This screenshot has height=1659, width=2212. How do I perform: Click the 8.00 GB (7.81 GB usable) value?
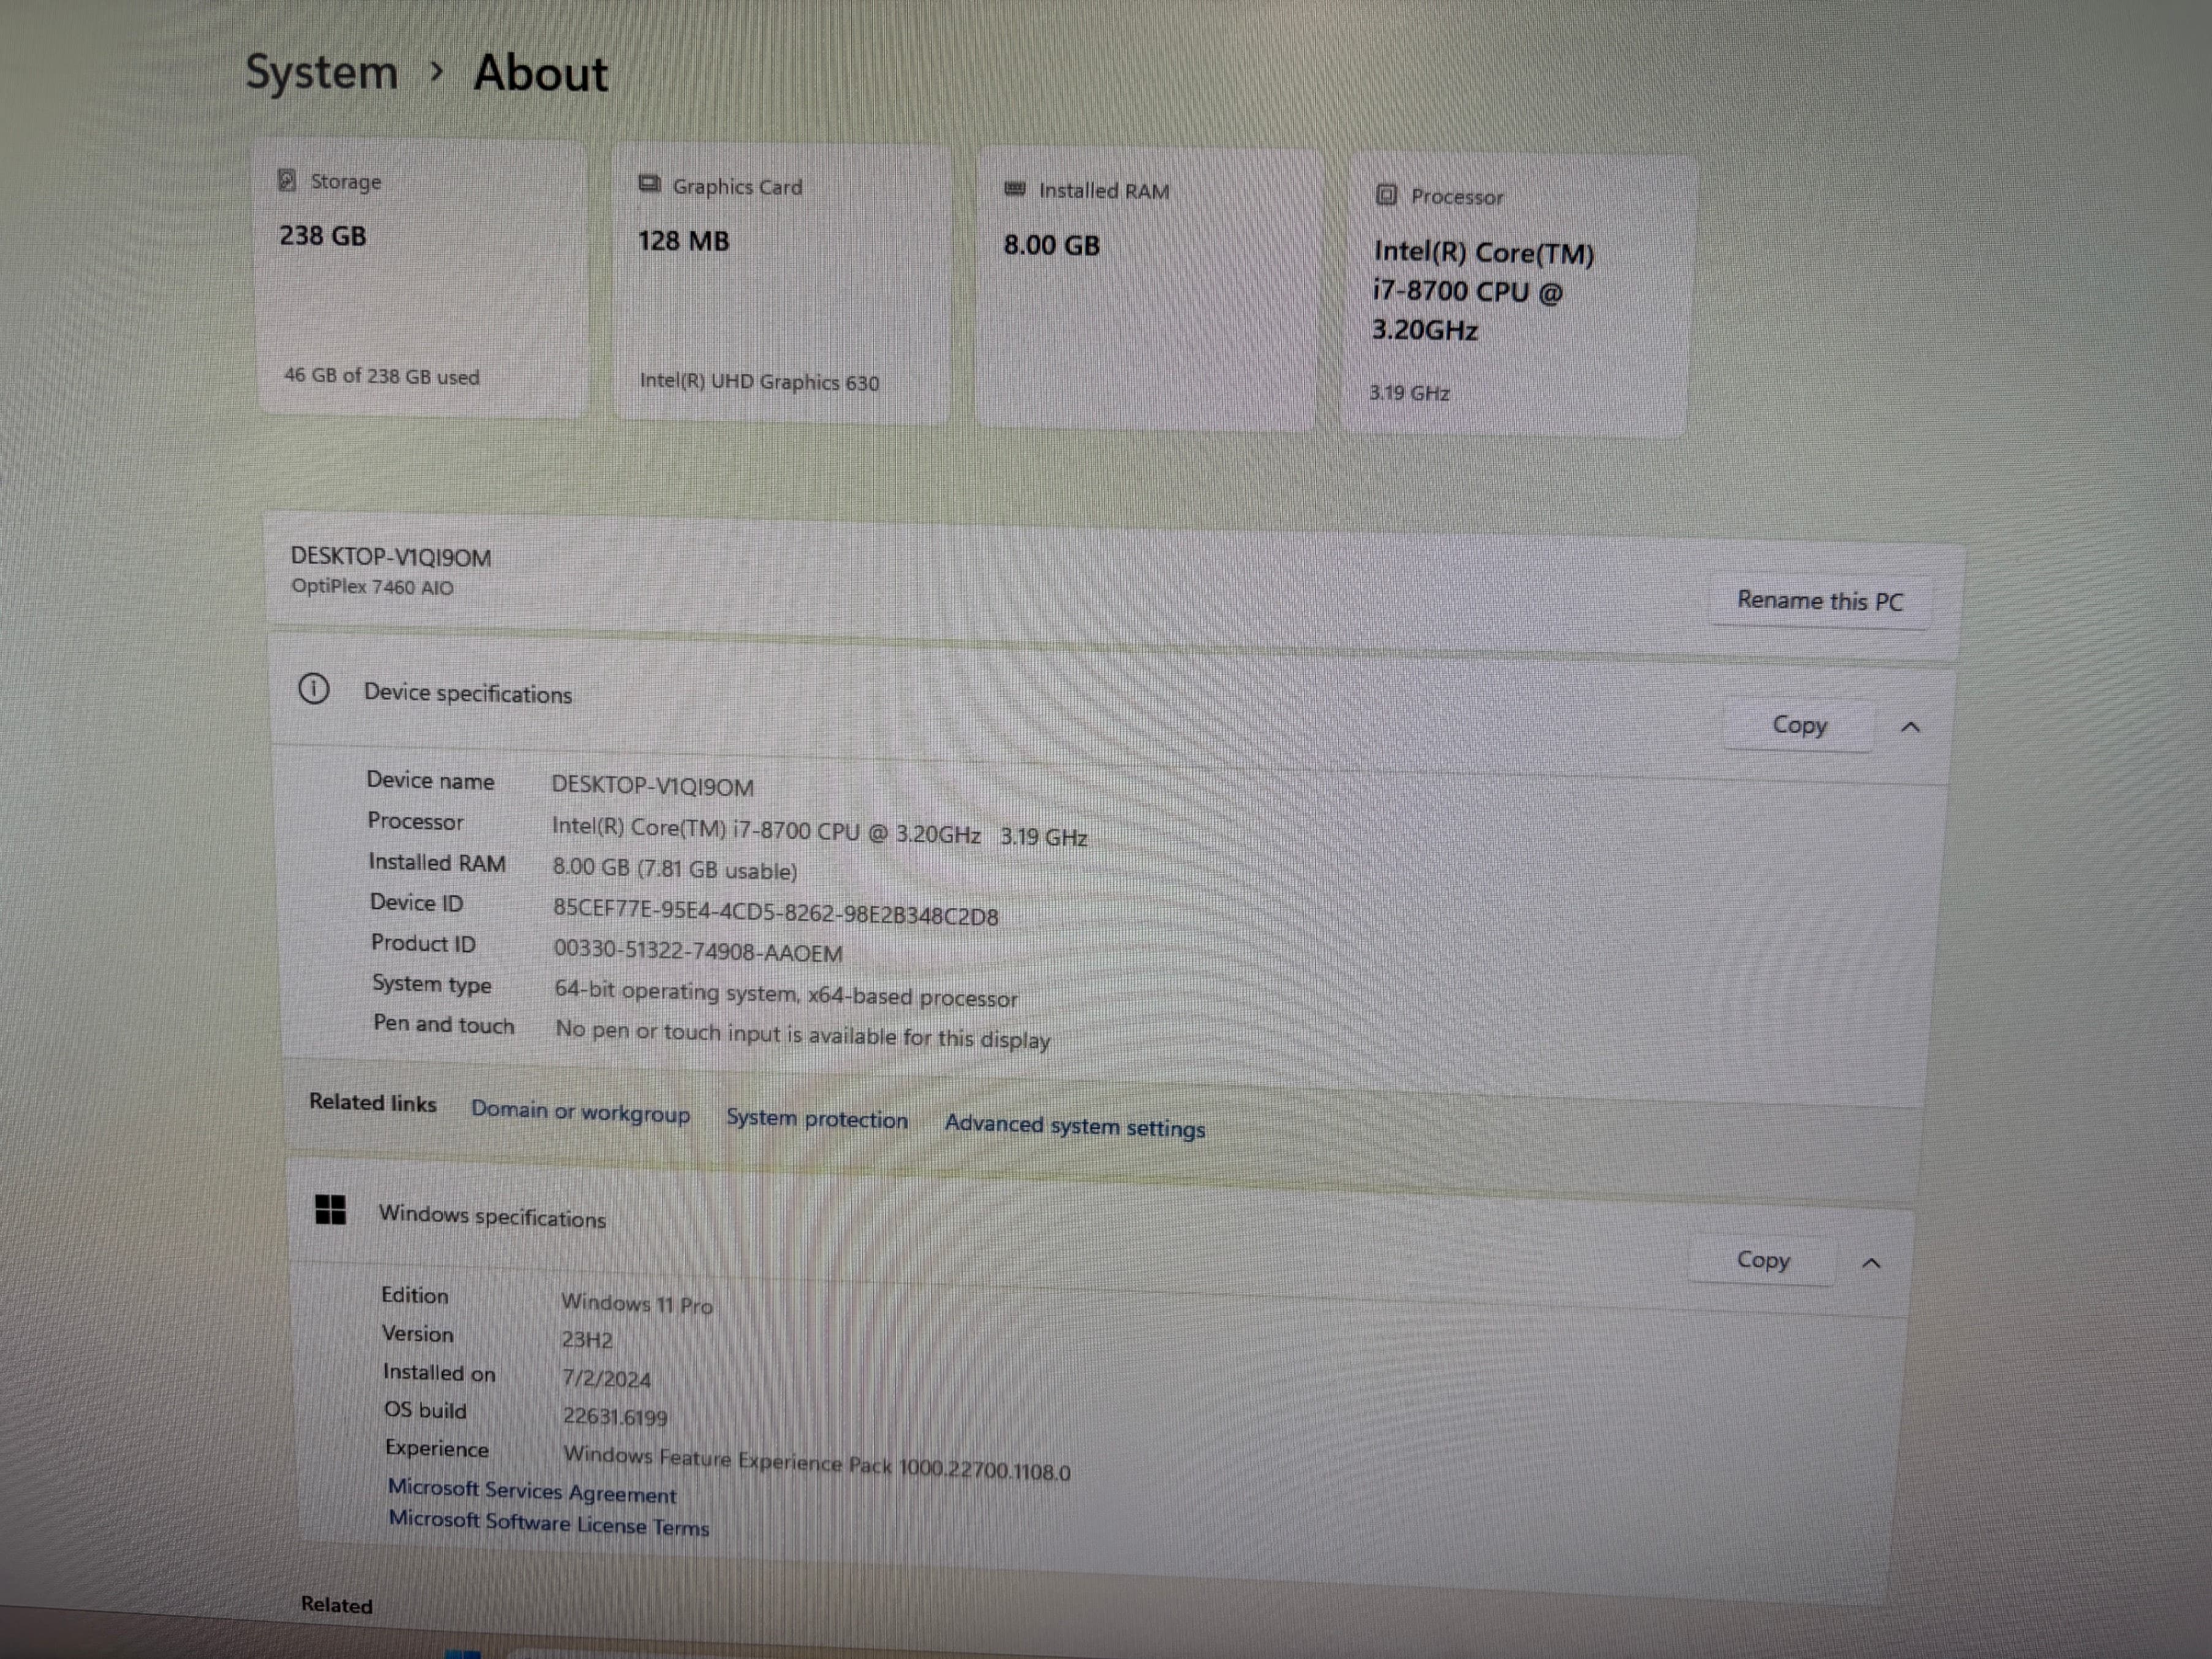coord(675,869)
